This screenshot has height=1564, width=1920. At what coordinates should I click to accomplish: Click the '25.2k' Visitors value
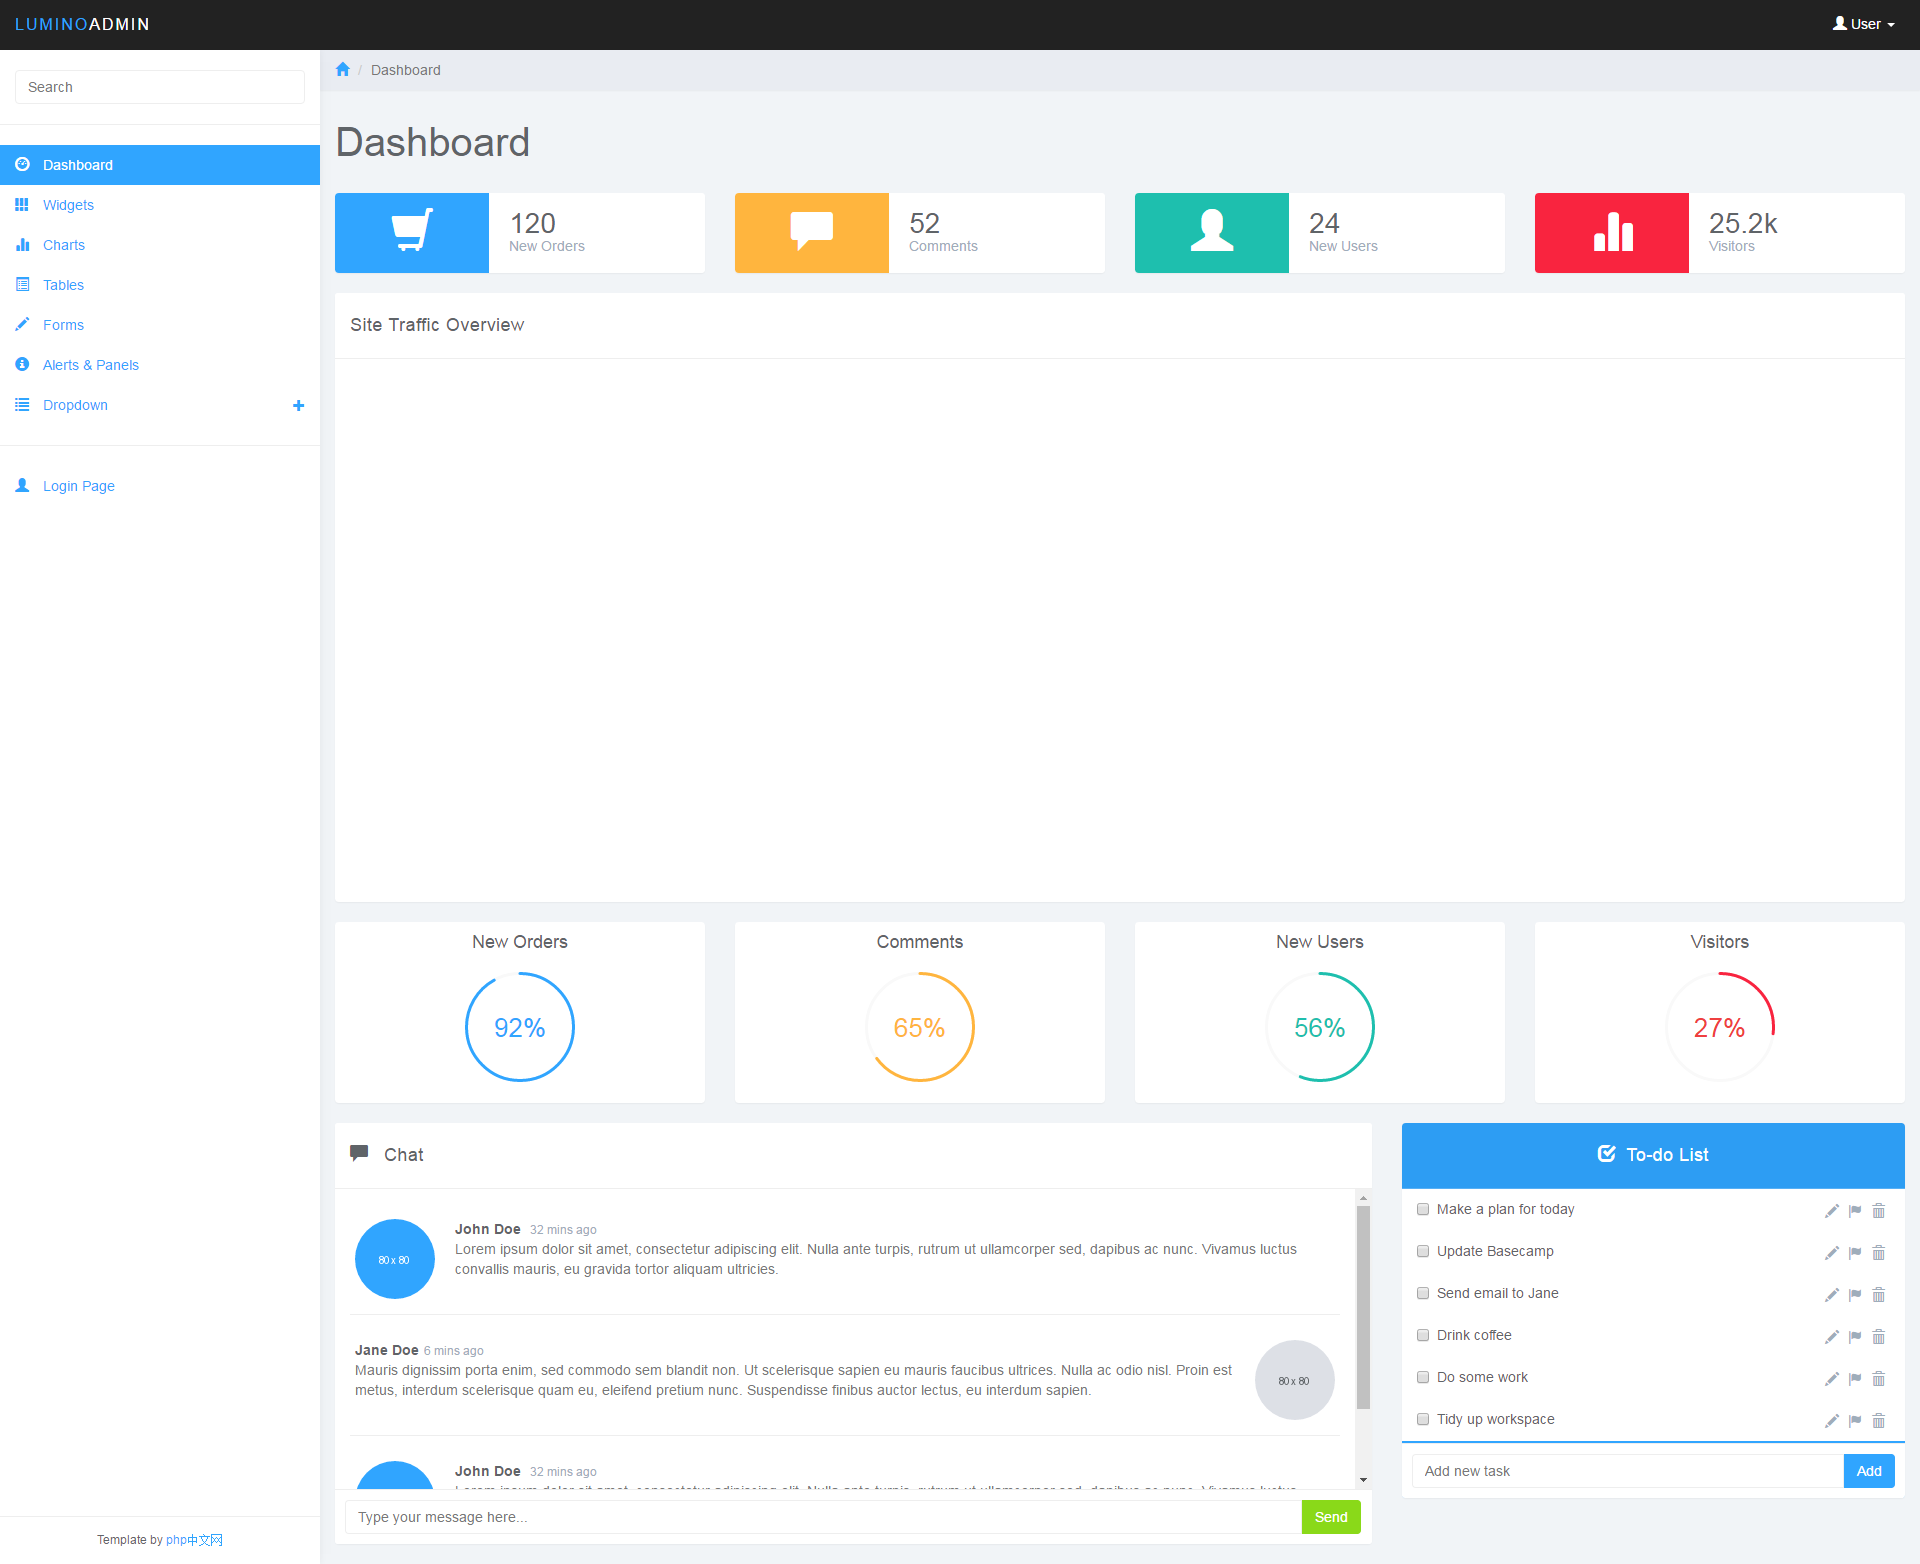(1743, 223)
